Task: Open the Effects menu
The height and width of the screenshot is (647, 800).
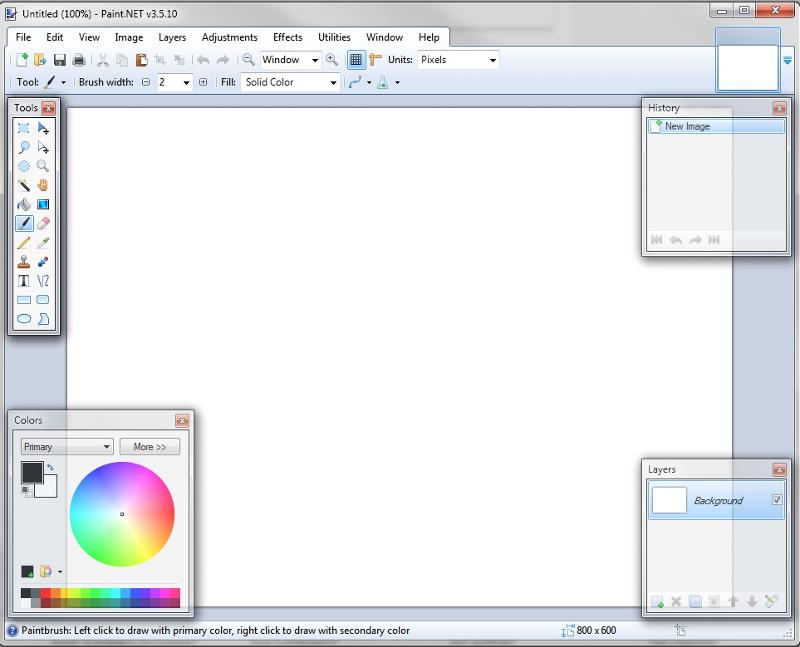Action: coord(288,37)
